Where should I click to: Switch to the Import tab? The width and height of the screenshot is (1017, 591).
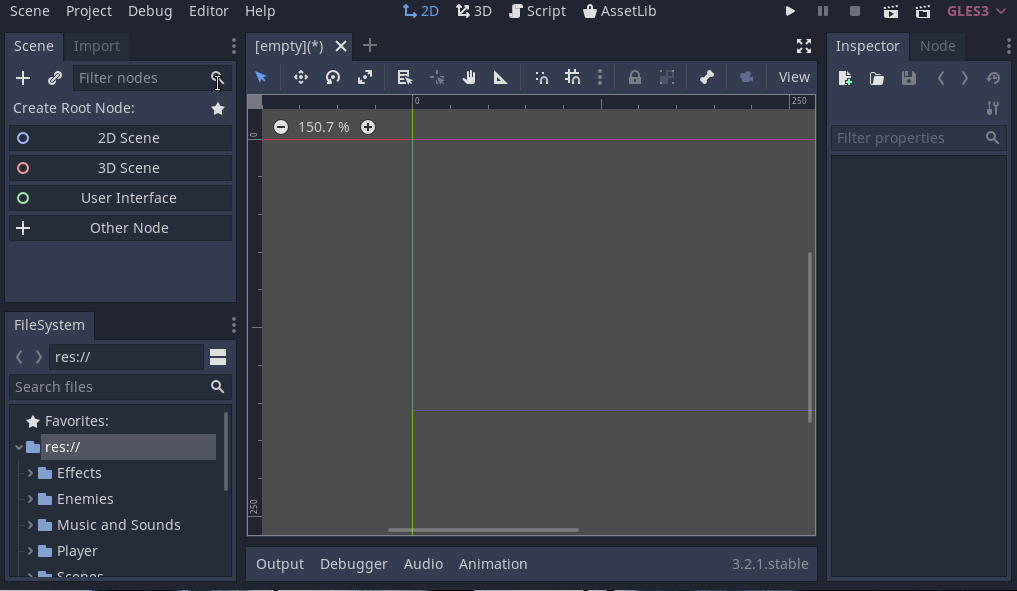[x=96, y=46]
